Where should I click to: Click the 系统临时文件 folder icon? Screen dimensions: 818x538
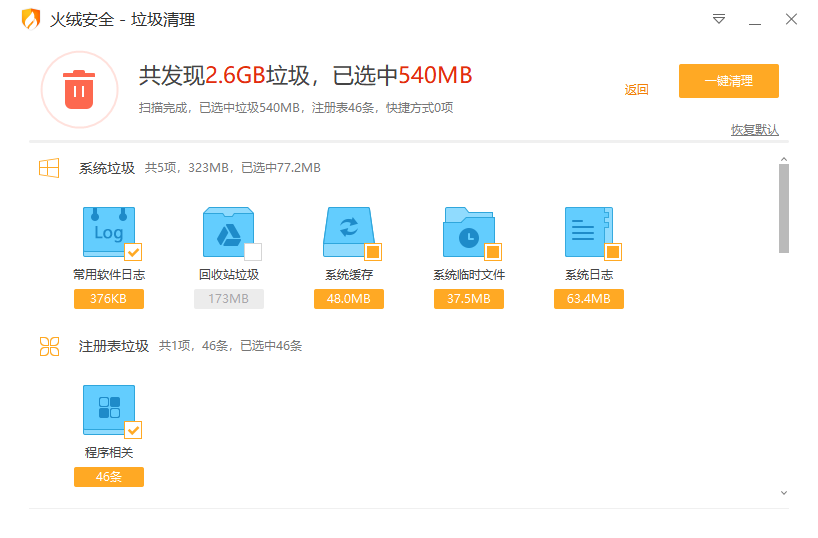point(468,232)
